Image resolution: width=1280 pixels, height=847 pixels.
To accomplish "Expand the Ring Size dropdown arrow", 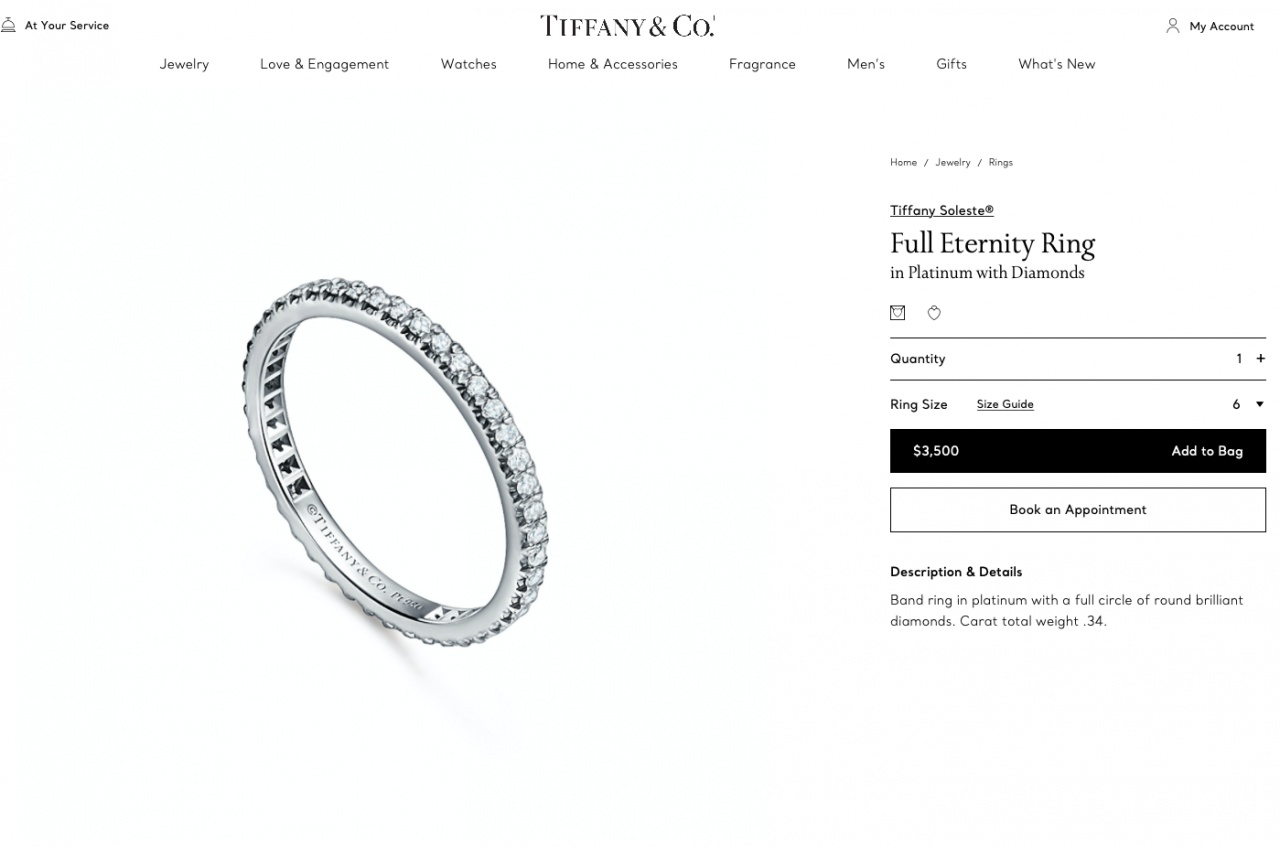I will point(1259,404).
